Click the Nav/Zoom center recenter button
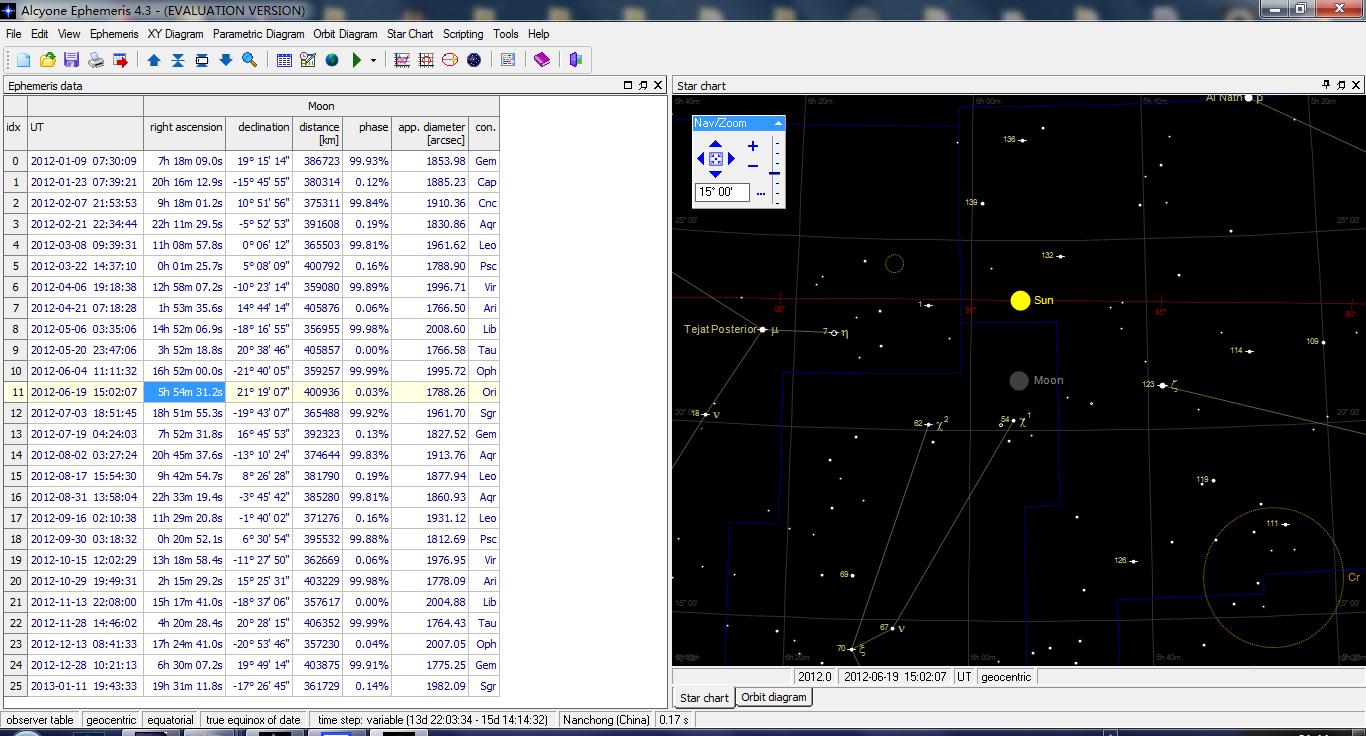 (716, 159)
